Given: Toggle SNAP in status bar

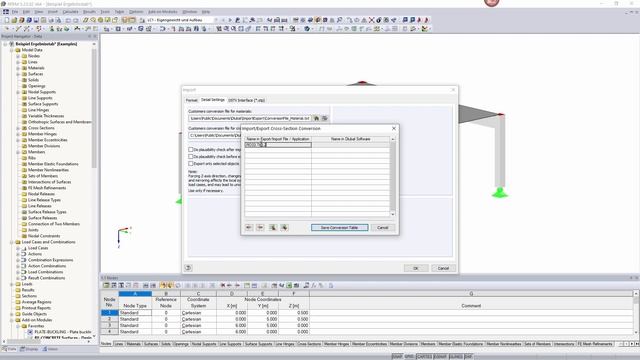Looking at the screenshot, I should pos(397,357).
